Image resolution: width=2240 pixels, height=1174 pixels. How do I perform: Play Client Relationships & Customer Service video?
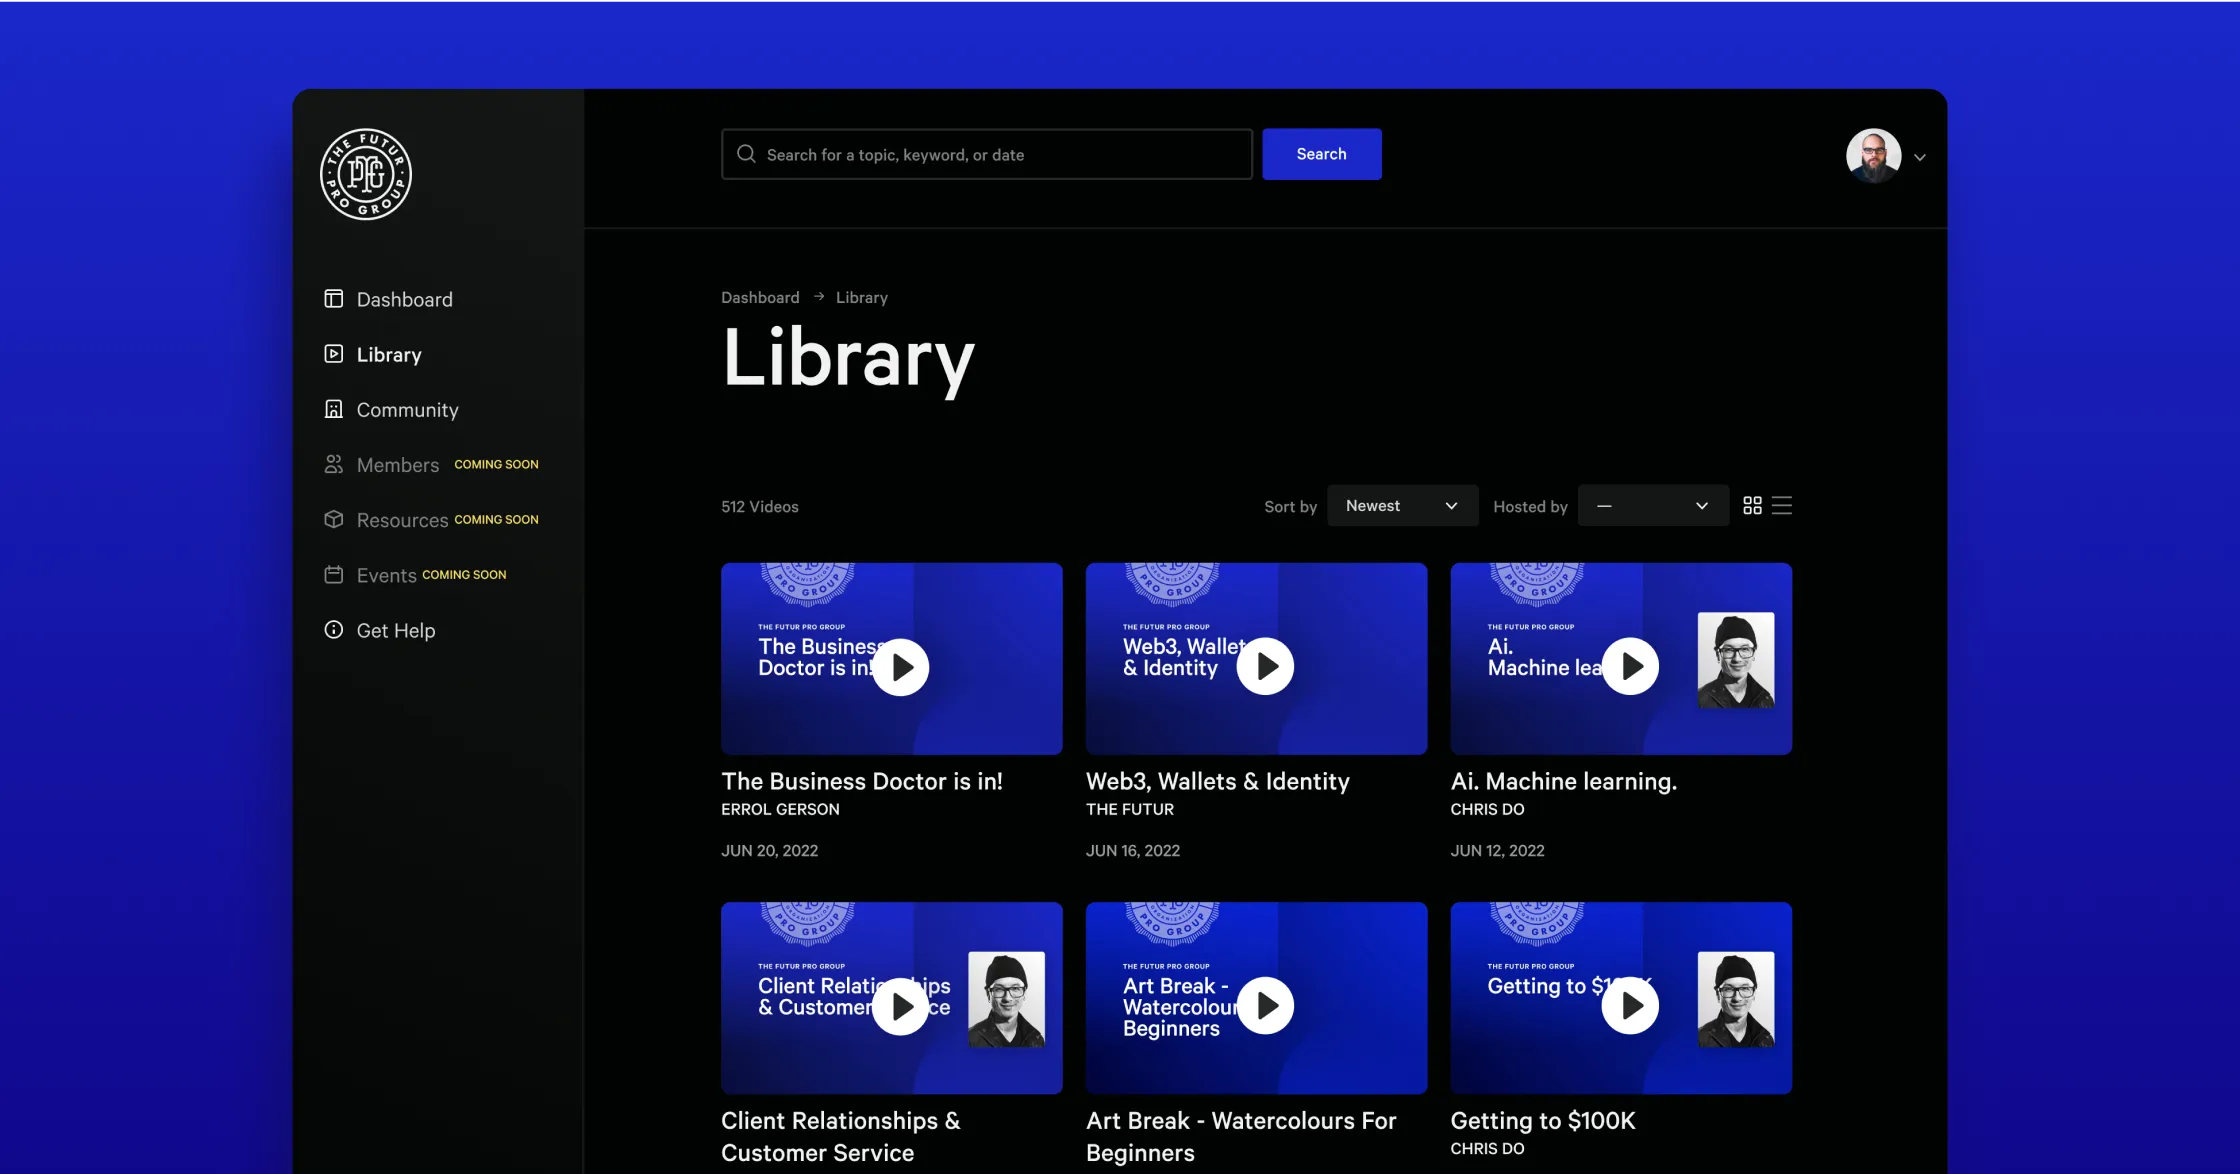[x=901, y=1006]
